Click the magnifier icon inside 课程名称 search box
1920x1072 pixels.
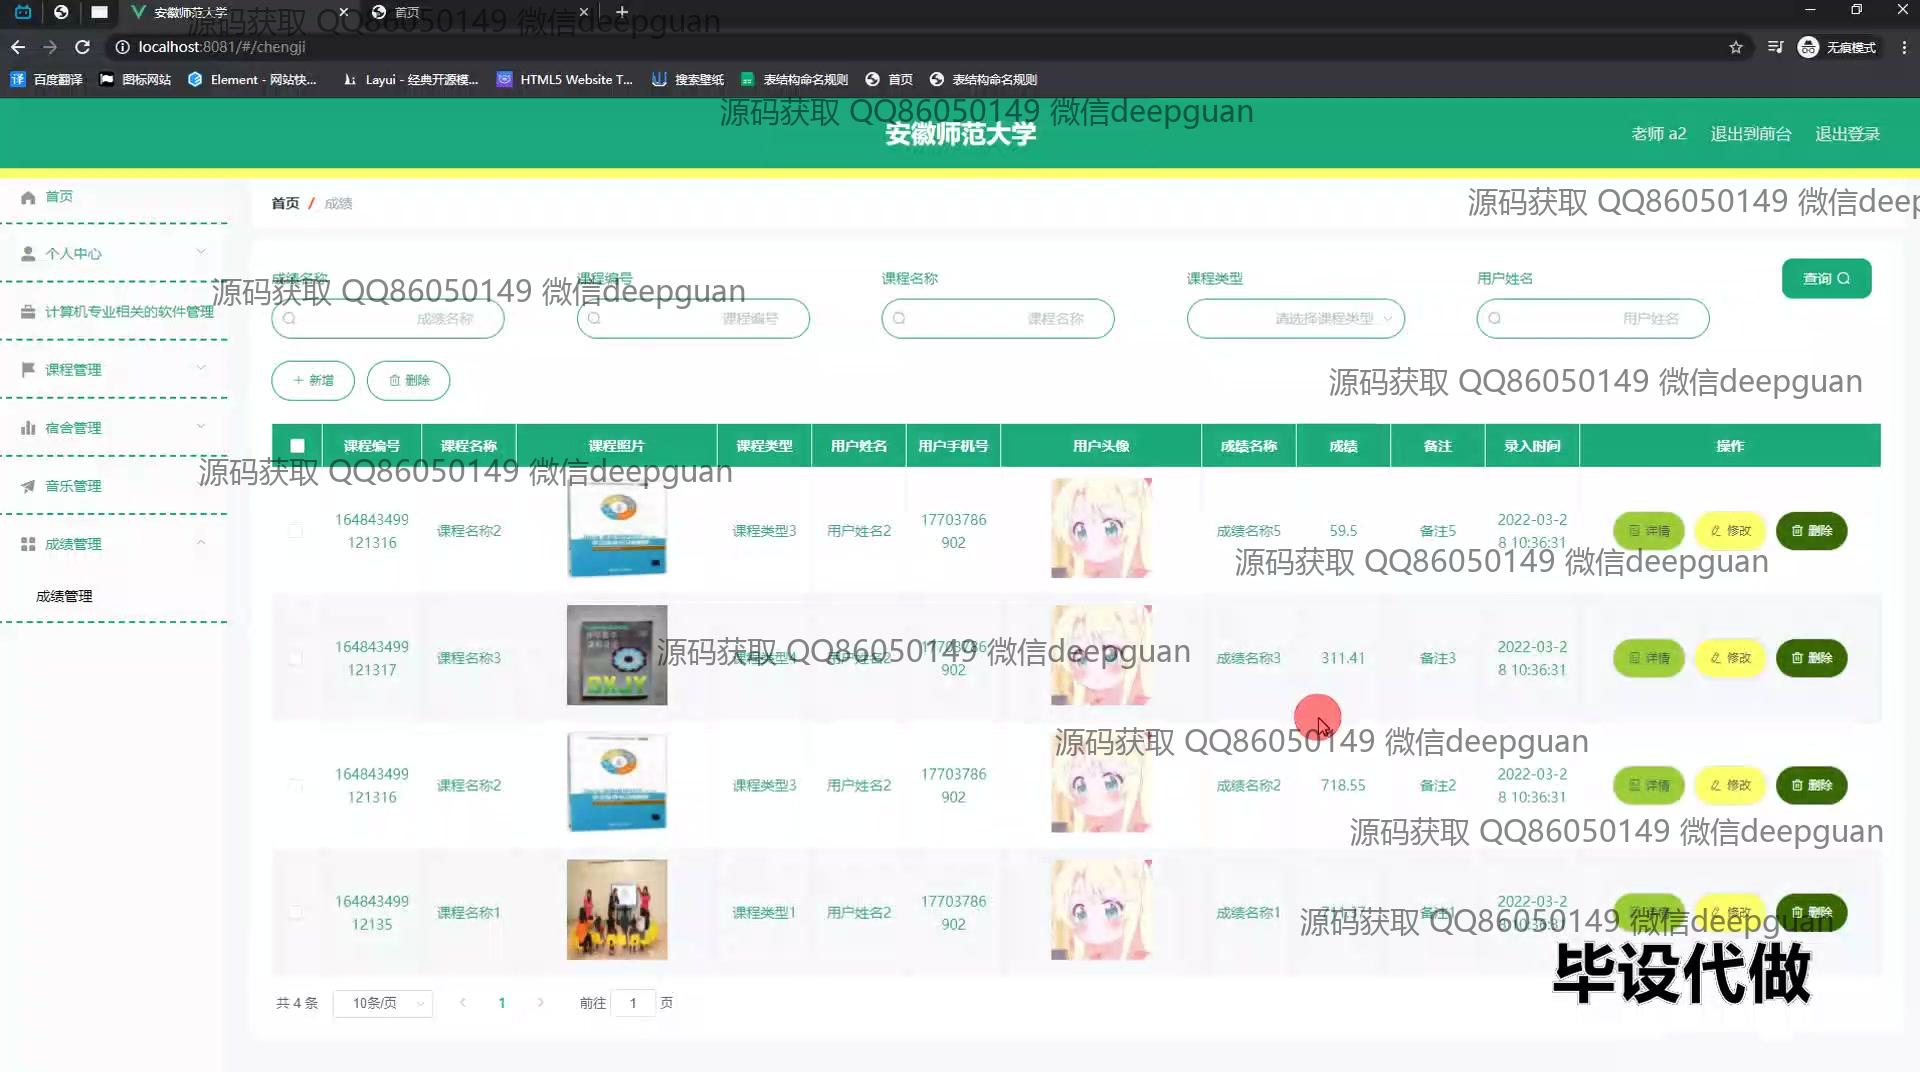pos(899,318)
